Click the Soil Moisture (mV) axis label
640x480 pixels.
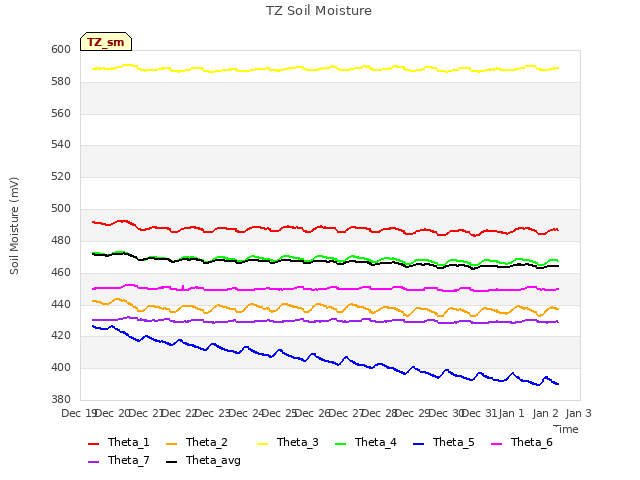coord(14,226)
